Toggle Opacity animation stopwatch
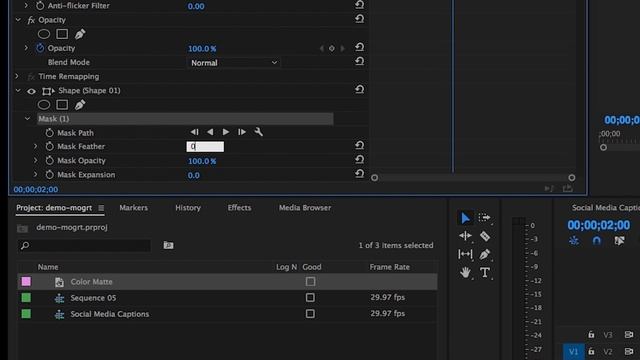Viewport: 640px width, 360px height. 40,48
